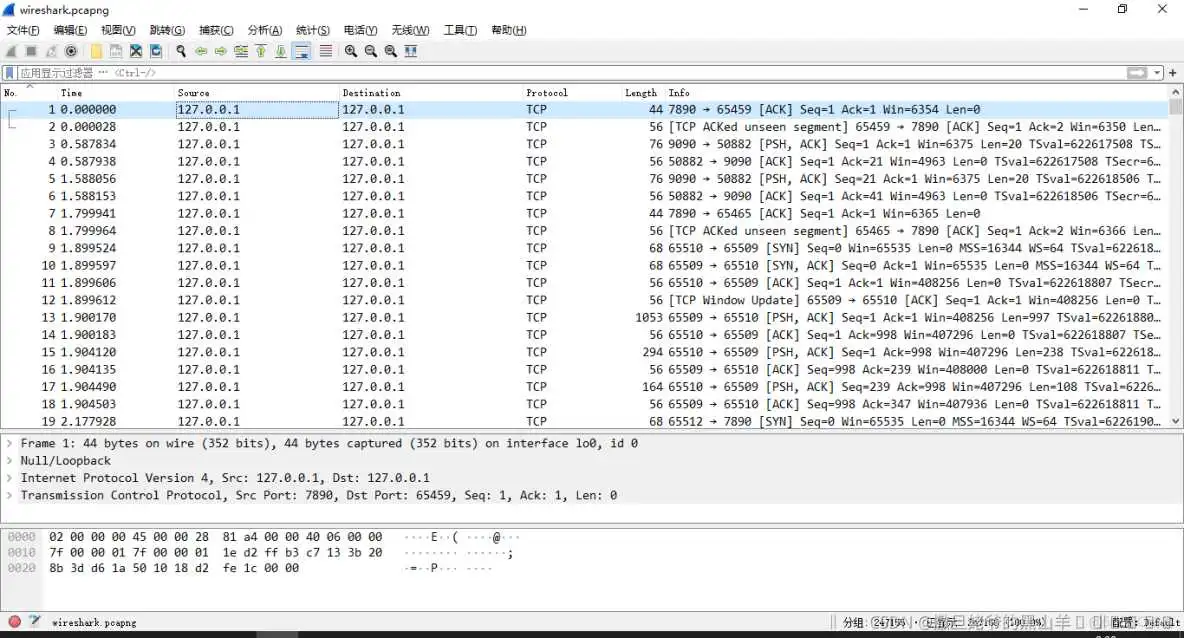The height and width of the screenshot is (638, 1184).
Task: Toggle resize columns to fit contents
Action: [410, 51]
